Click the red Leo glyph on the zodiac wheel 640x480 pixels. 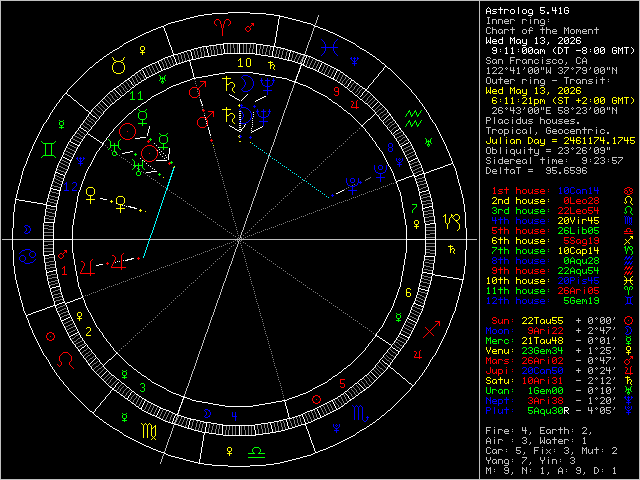tap(66, 360)
